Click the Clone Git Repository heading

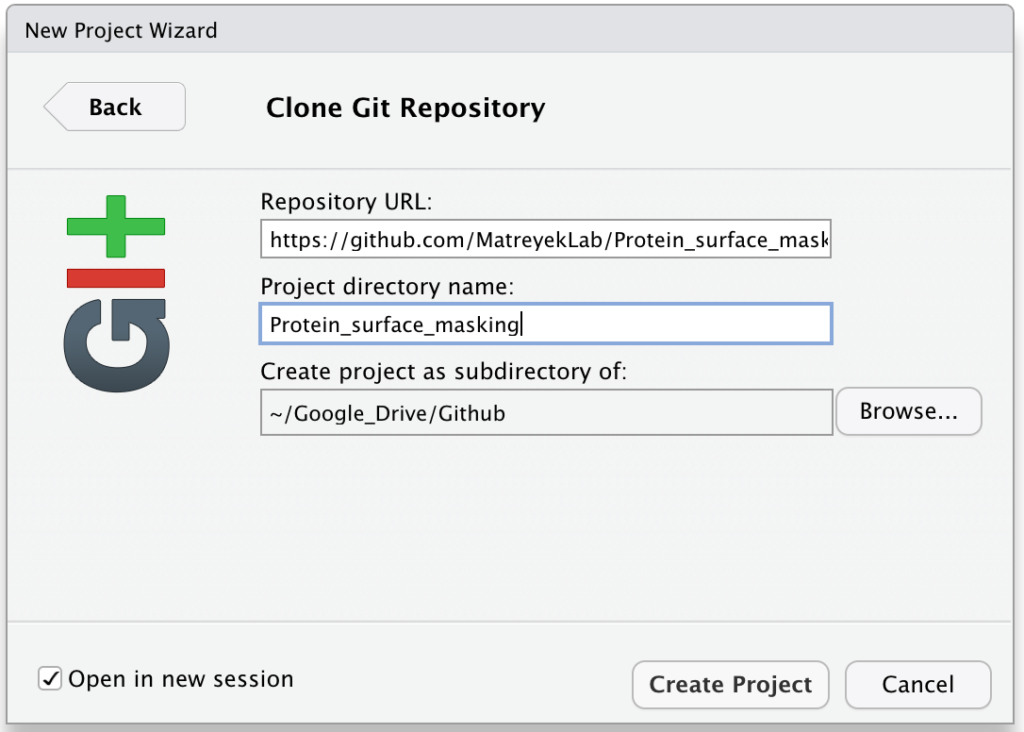pyautogui.click(x=406, y=108)
